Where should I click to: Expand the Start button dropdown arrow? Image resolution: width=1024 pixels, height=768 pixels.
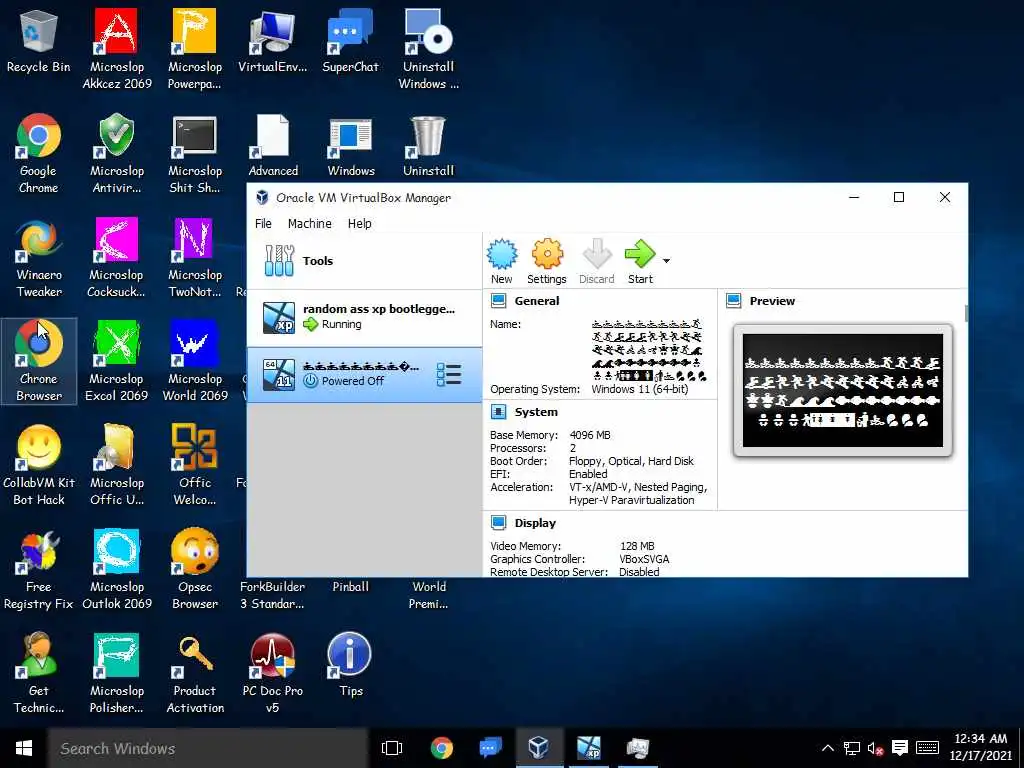[666, 261]
